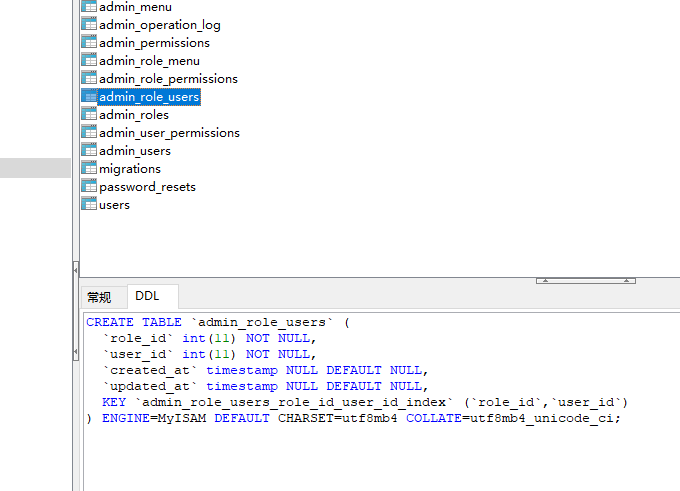Click the admin_permissions table icon

[x=89, y=42]
